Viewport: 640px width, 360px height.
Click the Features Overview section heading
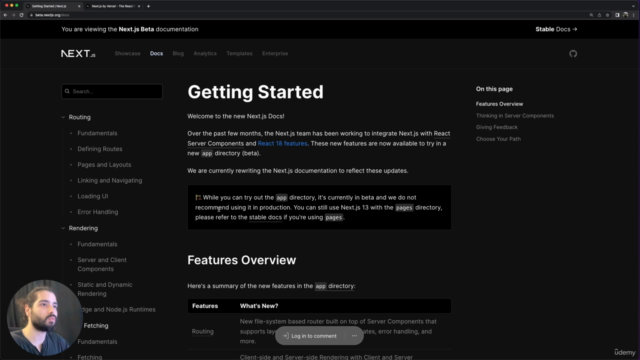coord(242,260)
